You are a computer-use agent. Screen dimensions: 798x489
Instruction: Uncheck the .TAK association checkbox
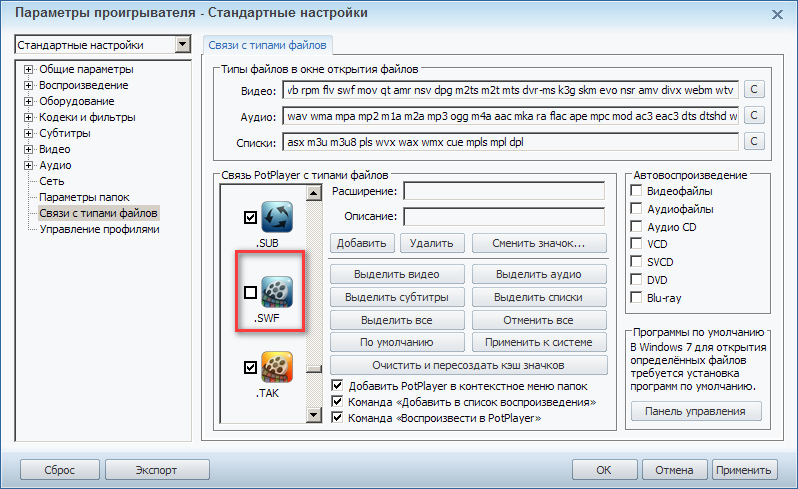[250, 368]
